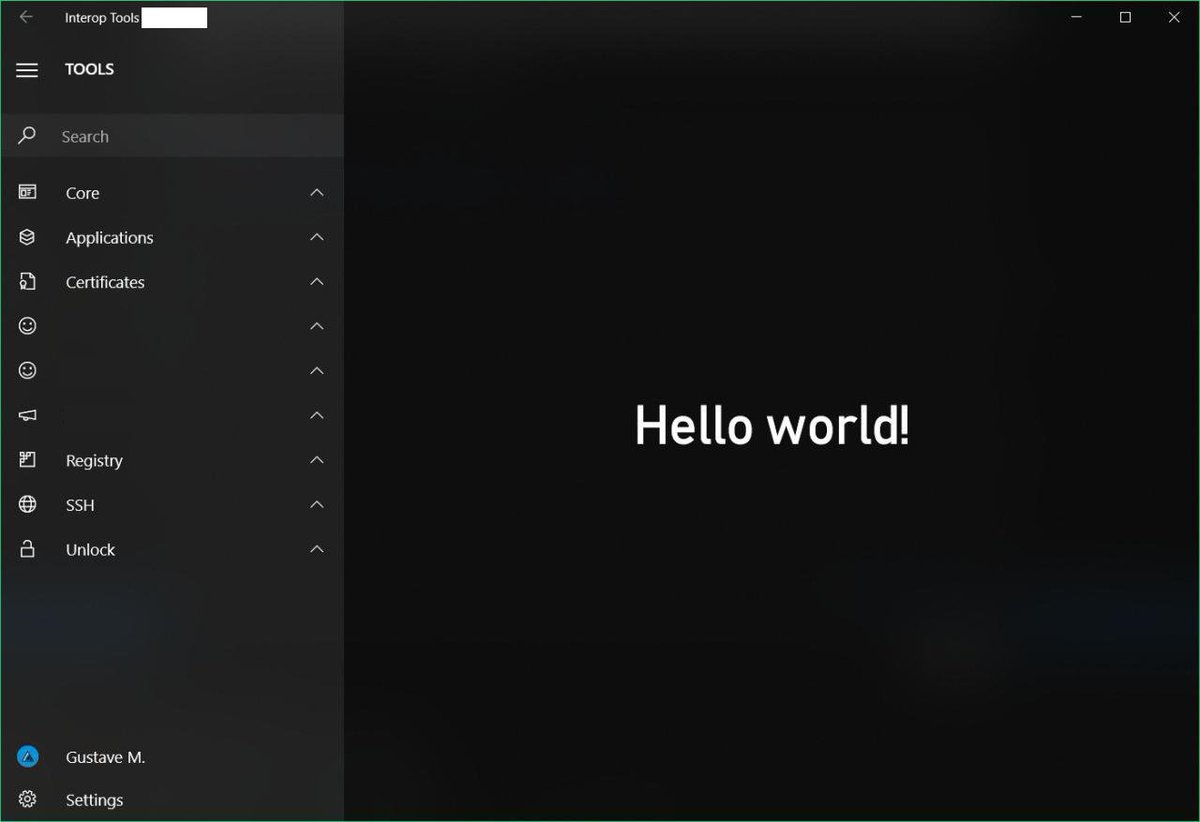
Task: Click the TOOLS header text
Action: 89,69
